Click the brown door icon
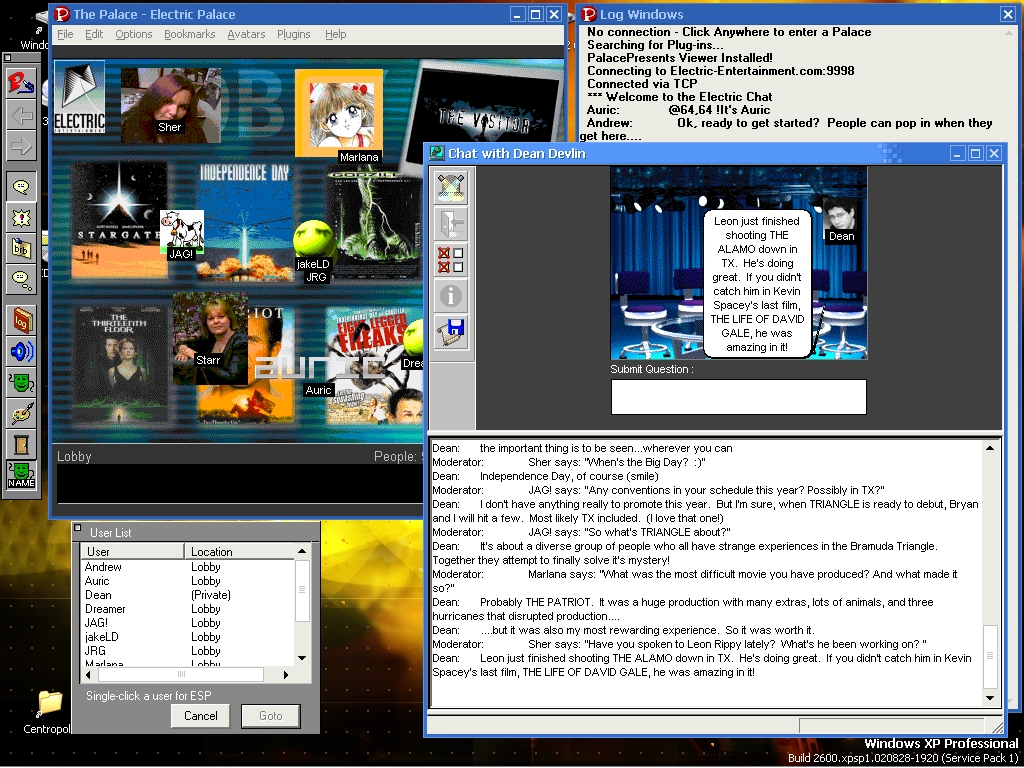 tap(22, 443)
